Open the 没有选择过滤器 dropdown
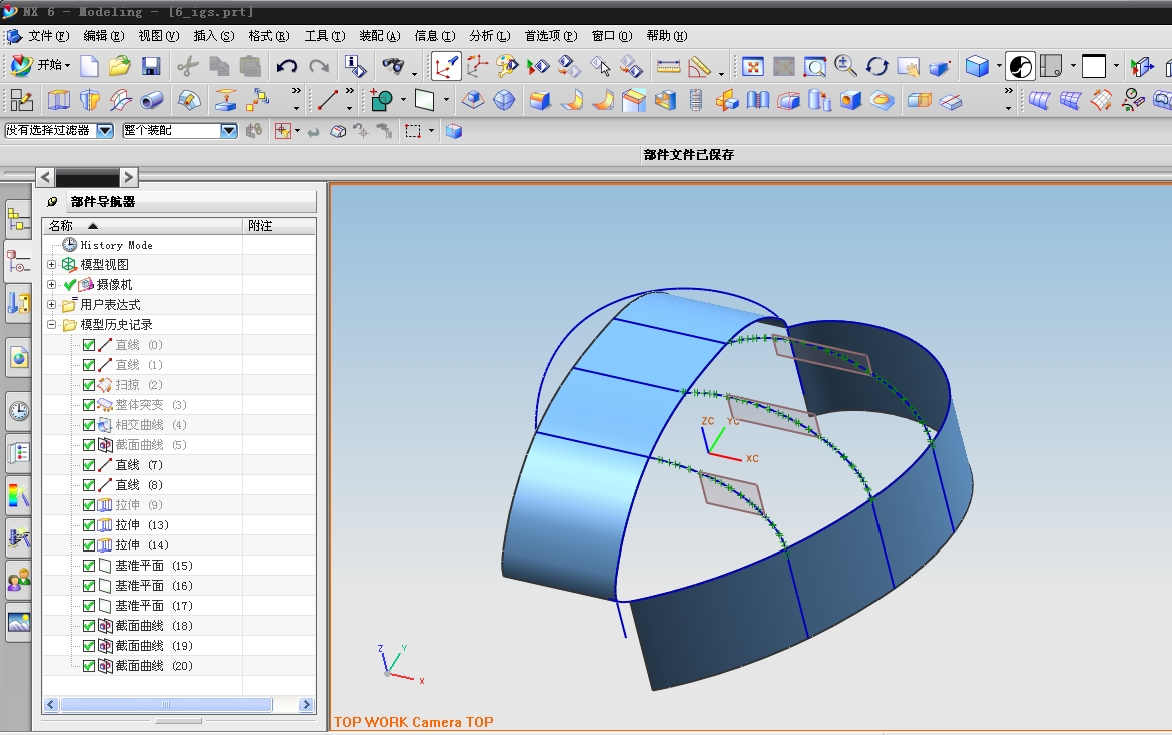The height and width of the screenshot is (735, 1172). tap(105, 131)
